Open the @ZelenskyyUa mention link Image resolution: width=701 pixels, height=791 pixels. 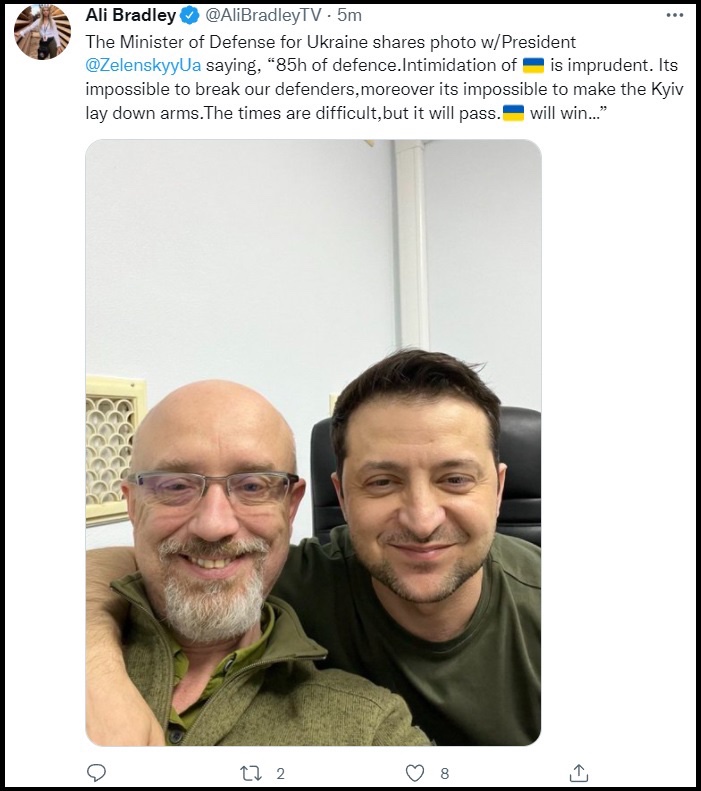point(143,66)
